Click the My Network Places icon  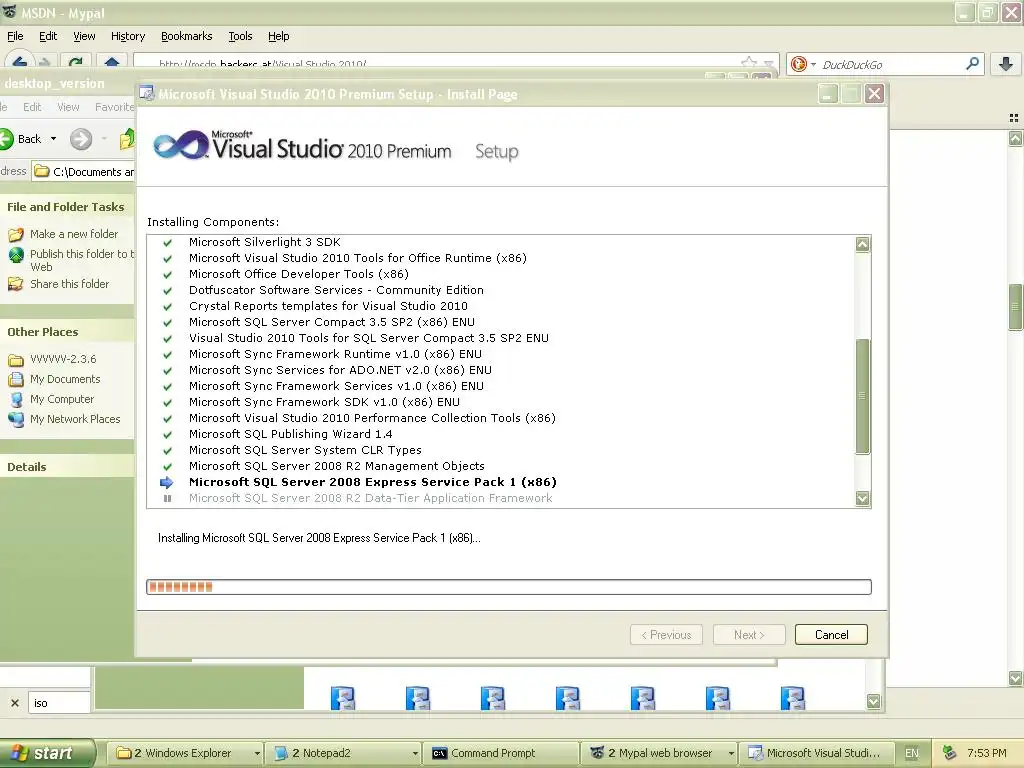tap(16, 420)
